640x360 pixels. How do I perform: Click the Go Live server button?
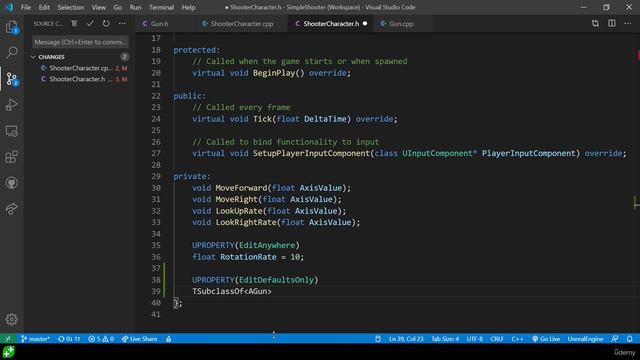click(x=546, y=339)
